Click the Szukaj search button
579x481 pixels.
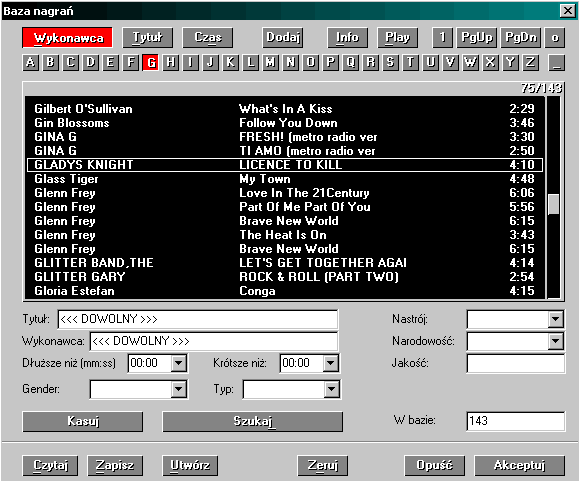[x=253, y=422]
